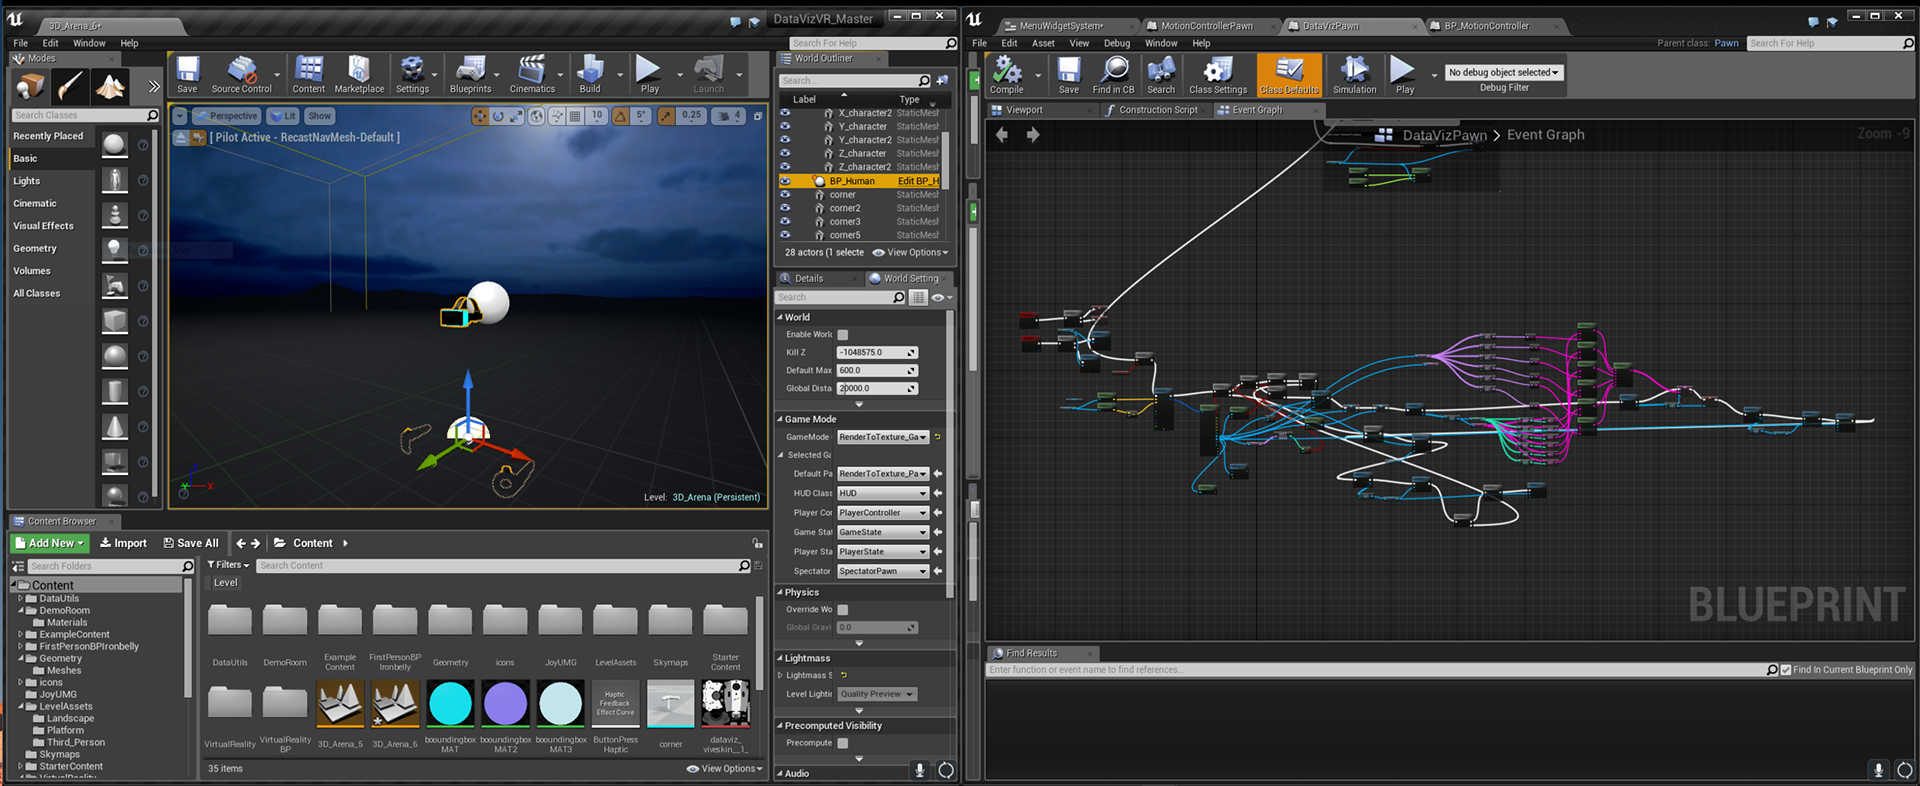Click the Build toolbar icon

tap(590, 75)
